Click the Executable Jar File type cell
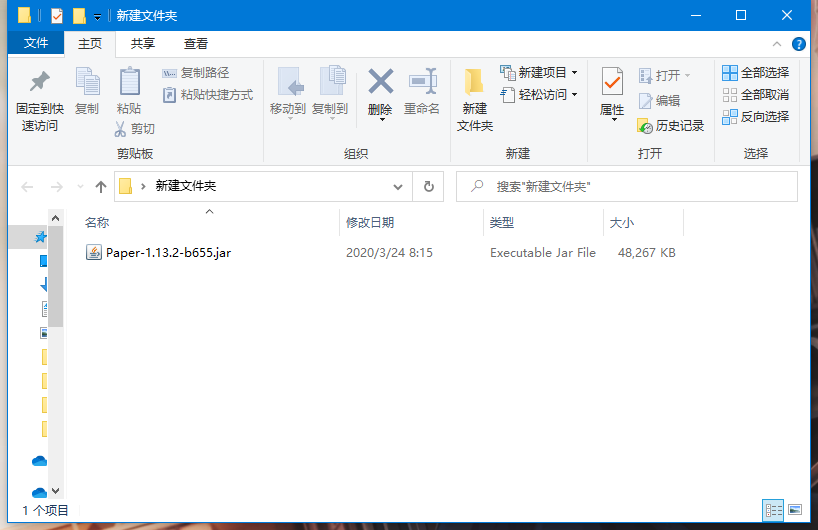Screen dimensions: 818x530 click(x=543, y=253)
